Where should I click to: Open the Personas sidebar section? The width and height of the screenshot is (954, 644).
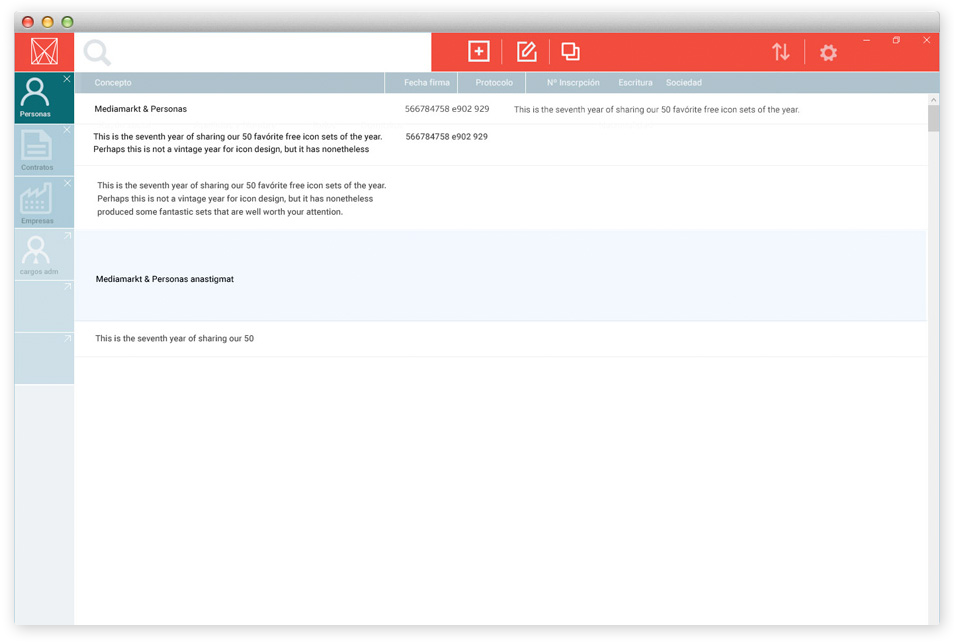click(36, 97)
